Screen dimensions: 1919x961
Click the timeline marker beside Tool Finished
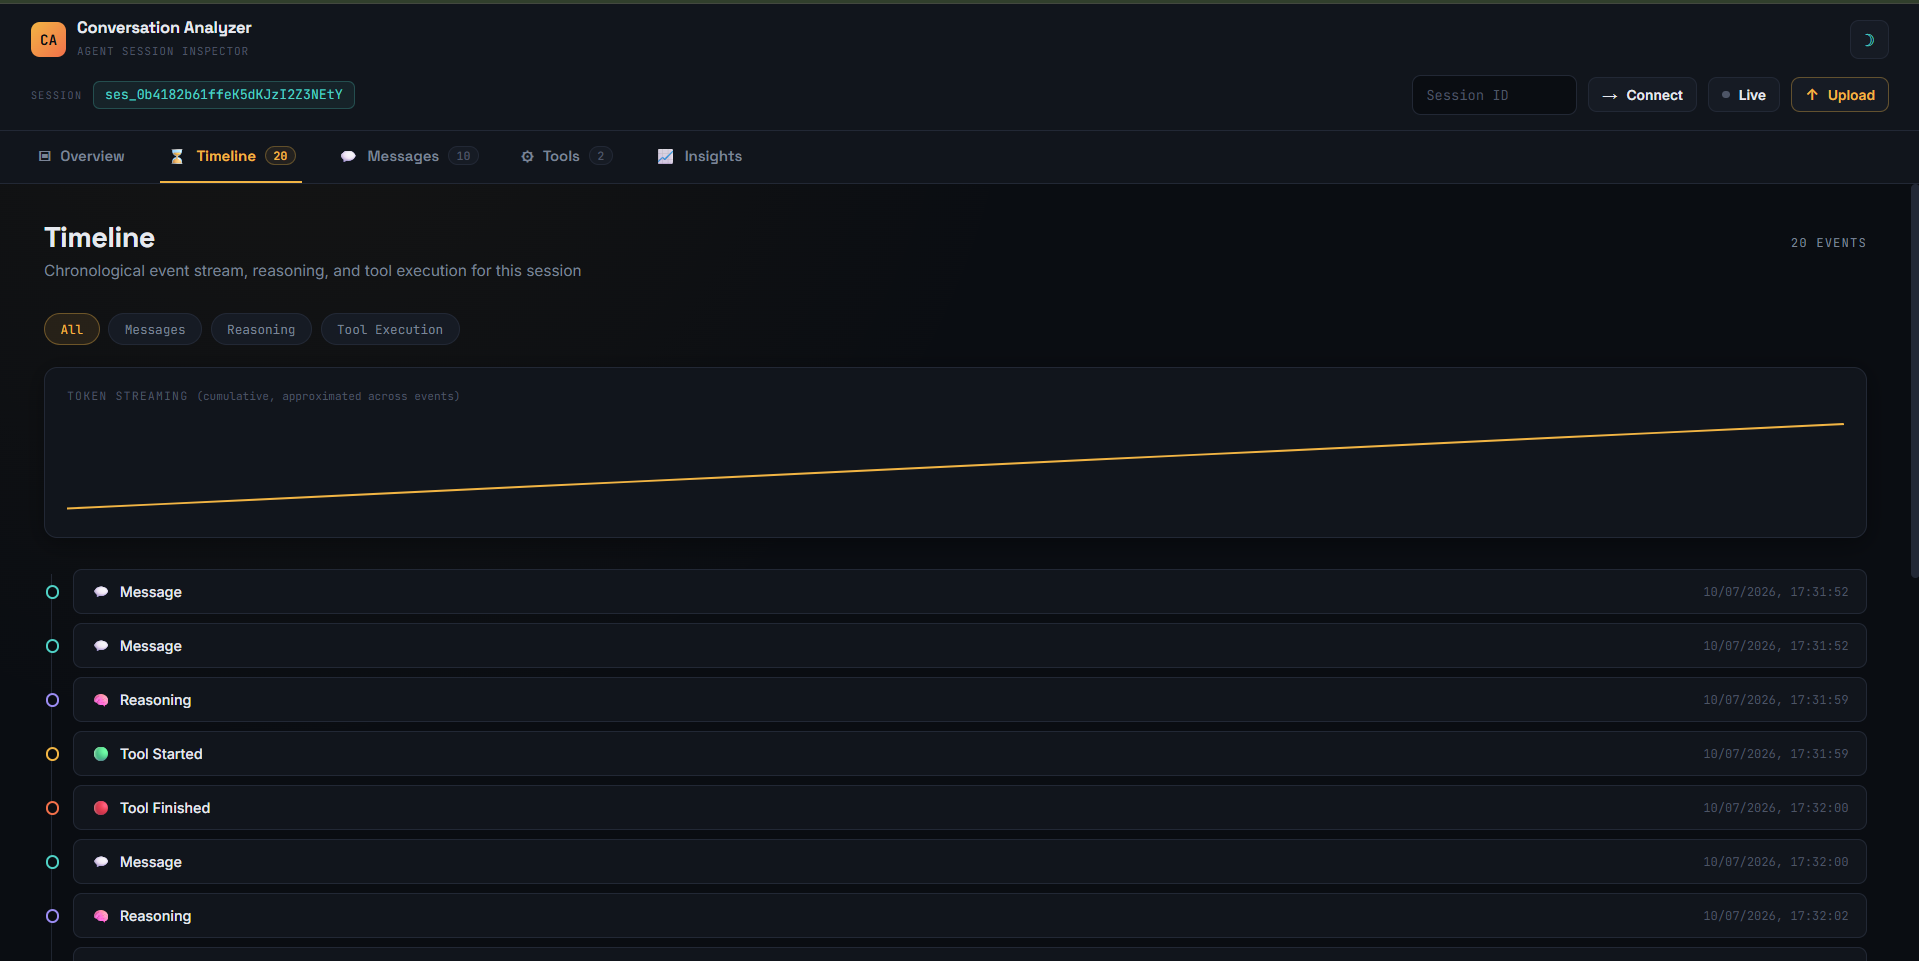tap(53, 808)
